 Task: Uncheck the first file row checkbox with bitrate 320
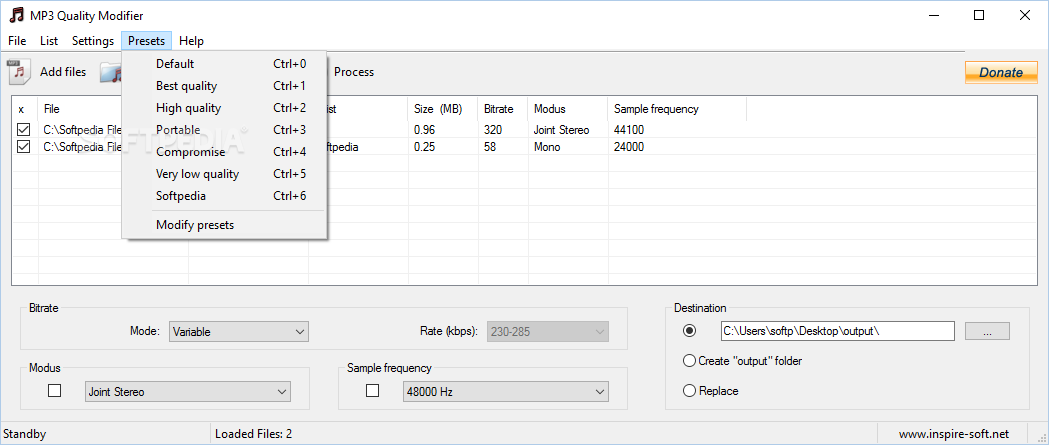(23, 130)
